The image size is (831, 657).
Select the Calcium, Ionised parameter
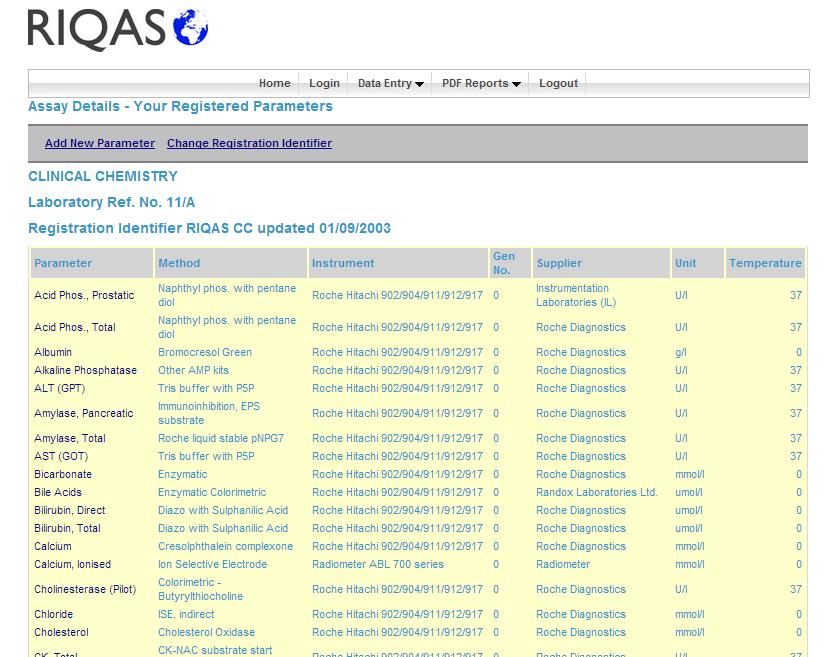(73, 565)
